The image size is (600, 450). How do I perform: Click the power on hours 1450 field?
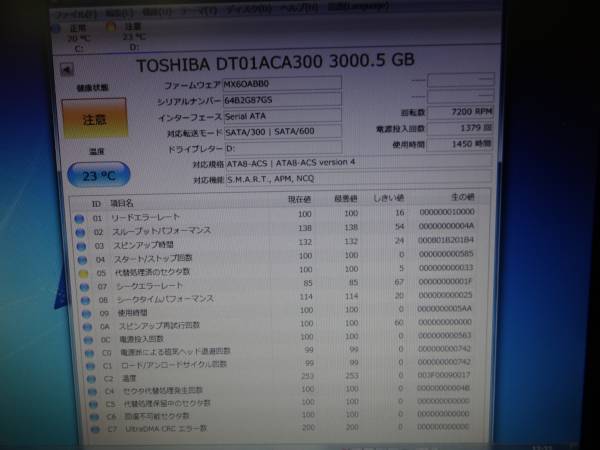[460, 144]
